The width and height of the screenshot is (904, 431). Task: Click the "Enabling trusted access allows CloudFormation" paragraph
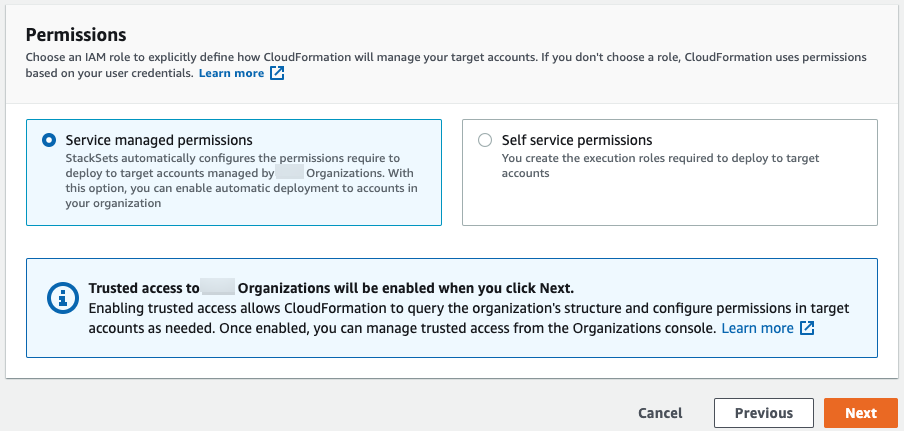coord(400,309)
